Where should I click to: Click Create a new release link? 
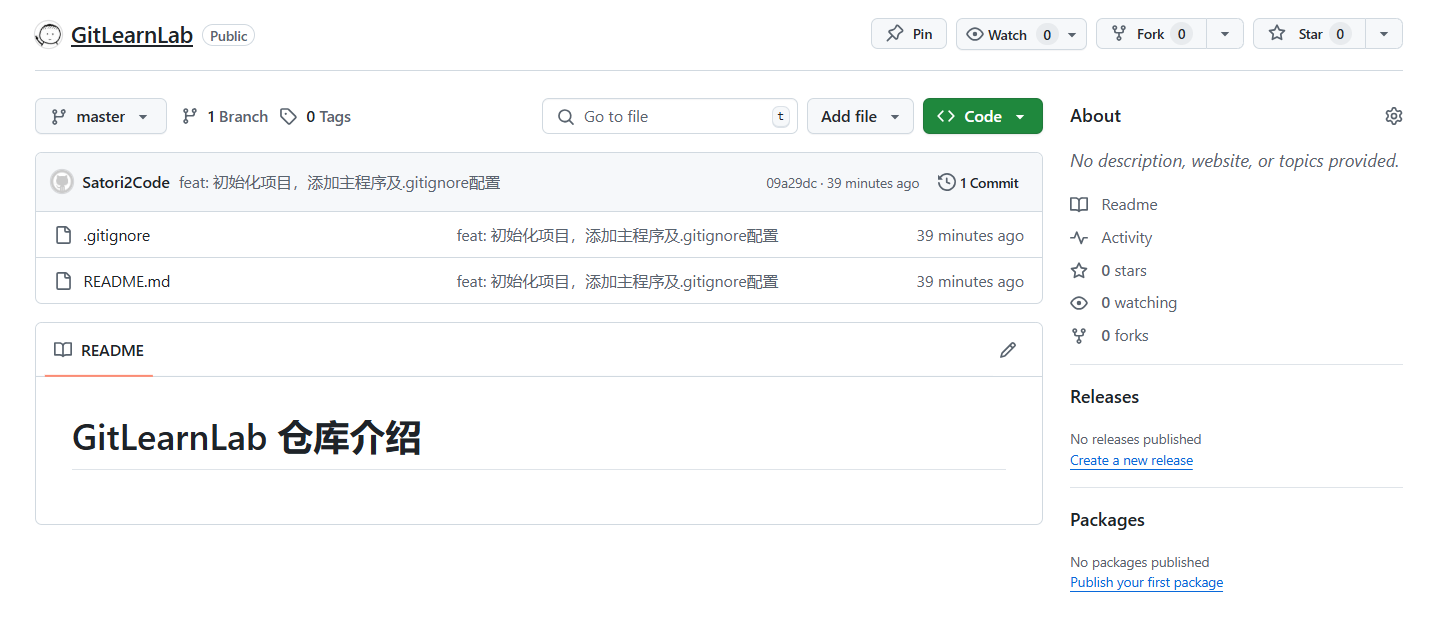pos(1131,460)
